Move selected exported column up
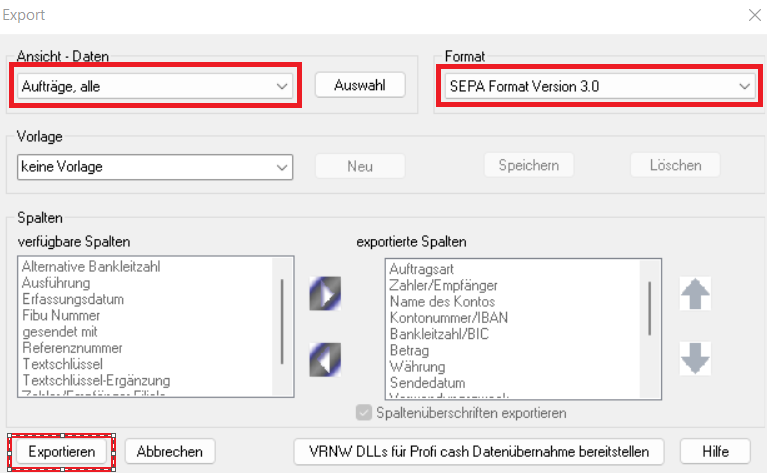Screen dimensions: 767x473 695,293
